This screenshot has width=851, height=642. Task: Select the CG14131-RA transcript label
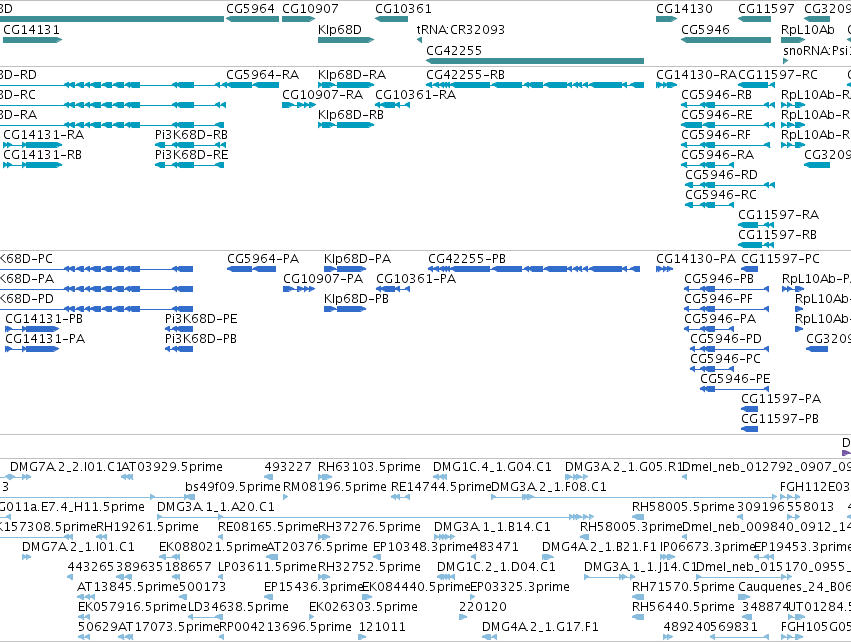43,135
